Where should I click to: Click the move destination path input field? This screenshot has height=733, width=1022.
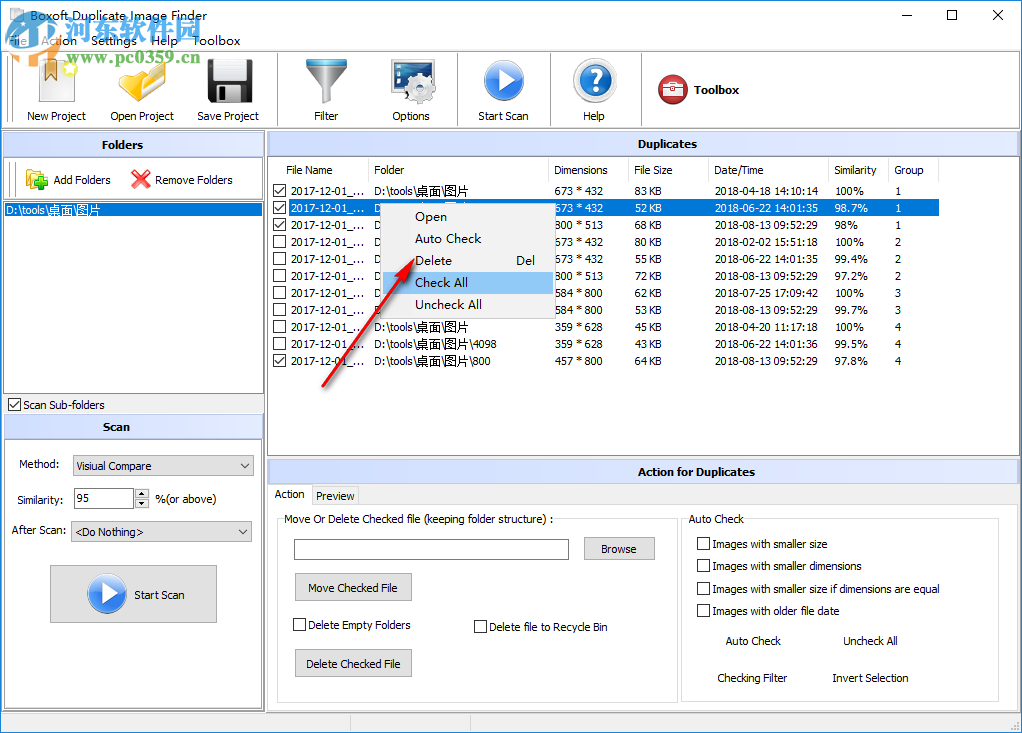tap(430, 549)
